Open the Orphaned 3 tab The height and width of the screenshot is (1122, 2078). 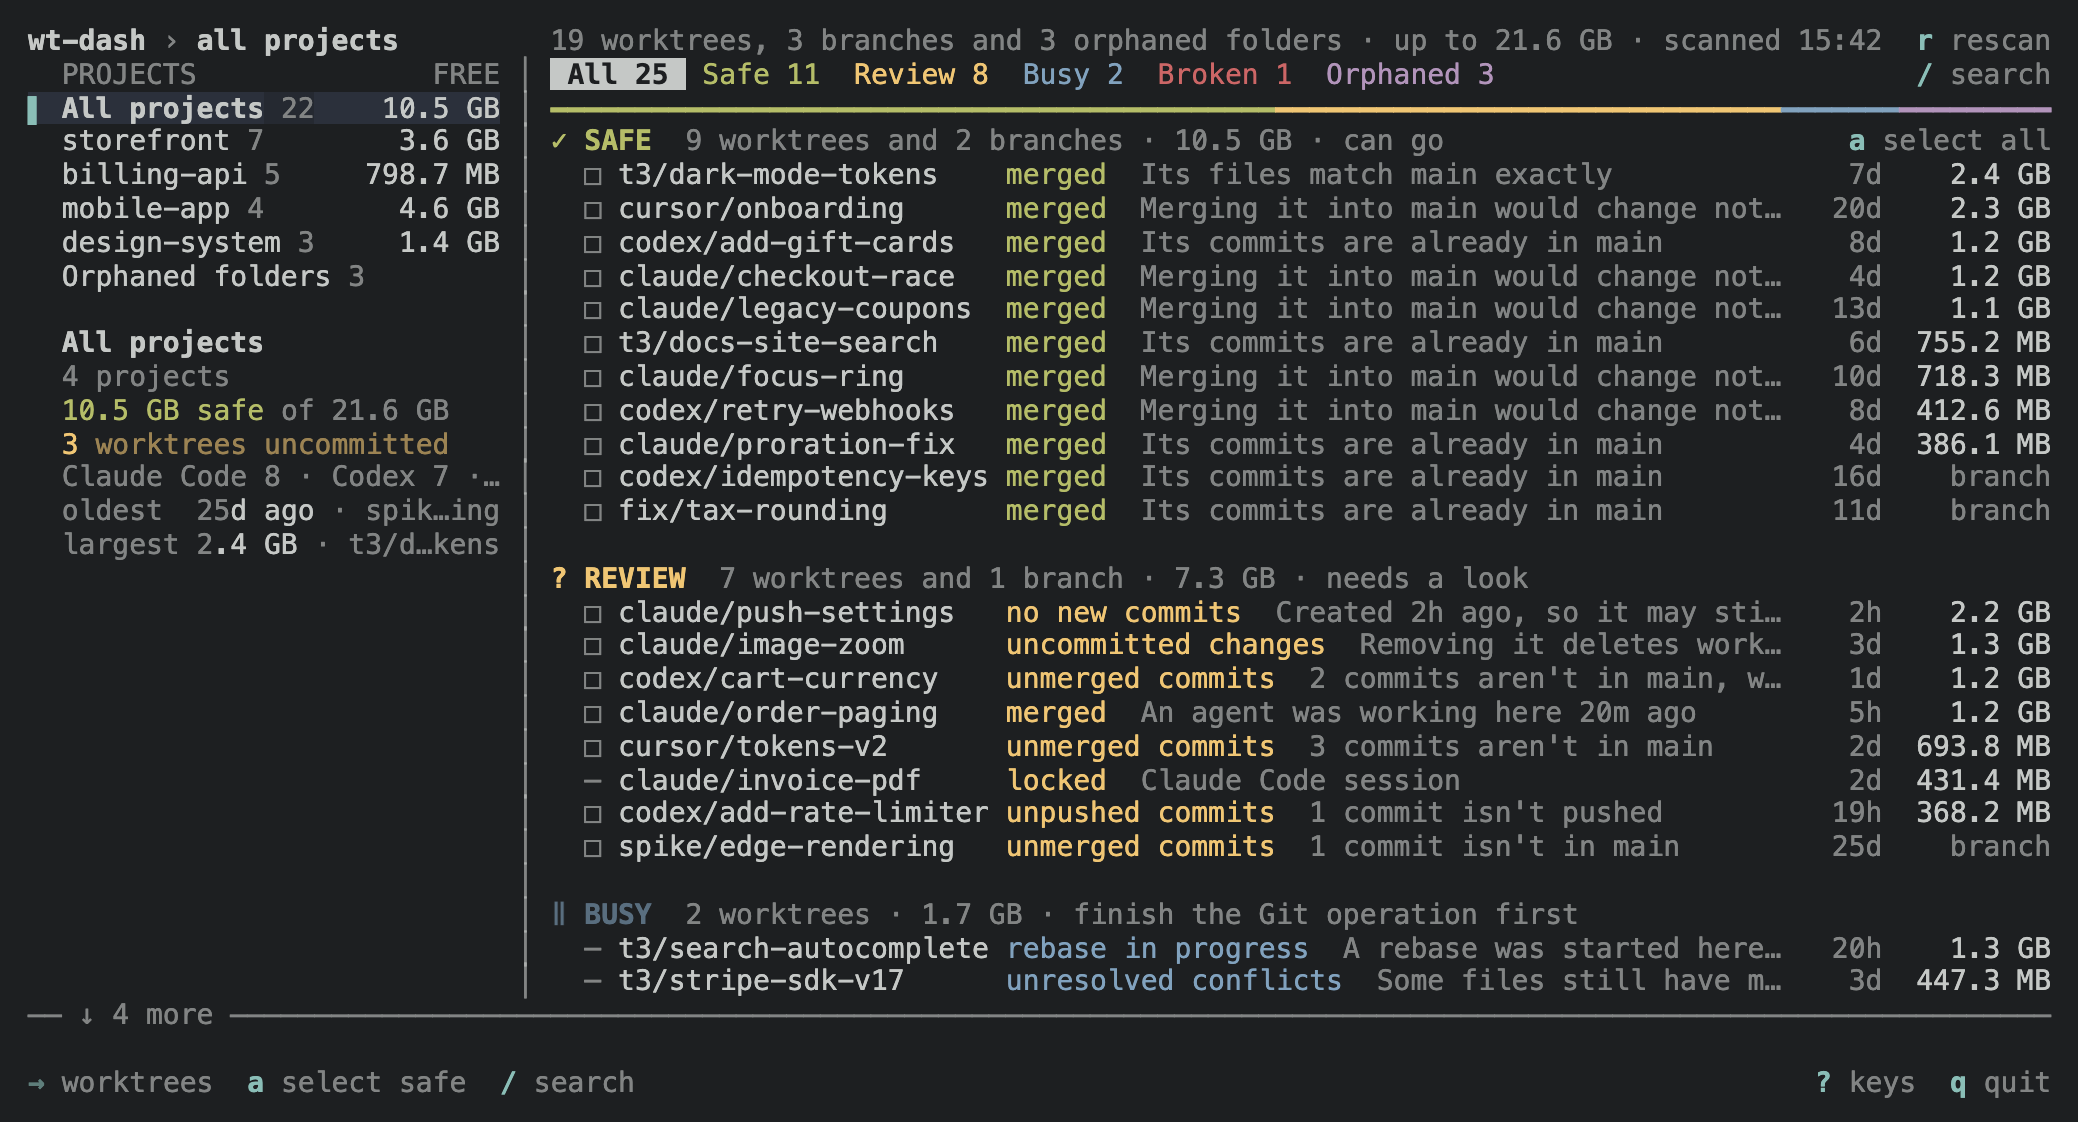tap(1410, 74)
